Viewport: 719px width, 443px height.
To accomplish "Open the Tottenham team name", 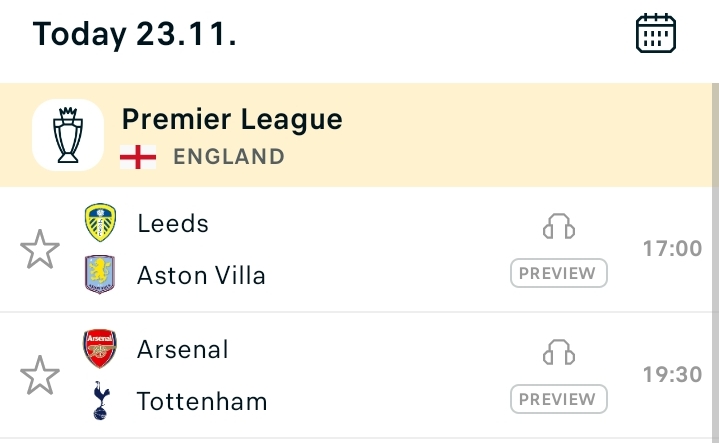I will coord(202,402).
